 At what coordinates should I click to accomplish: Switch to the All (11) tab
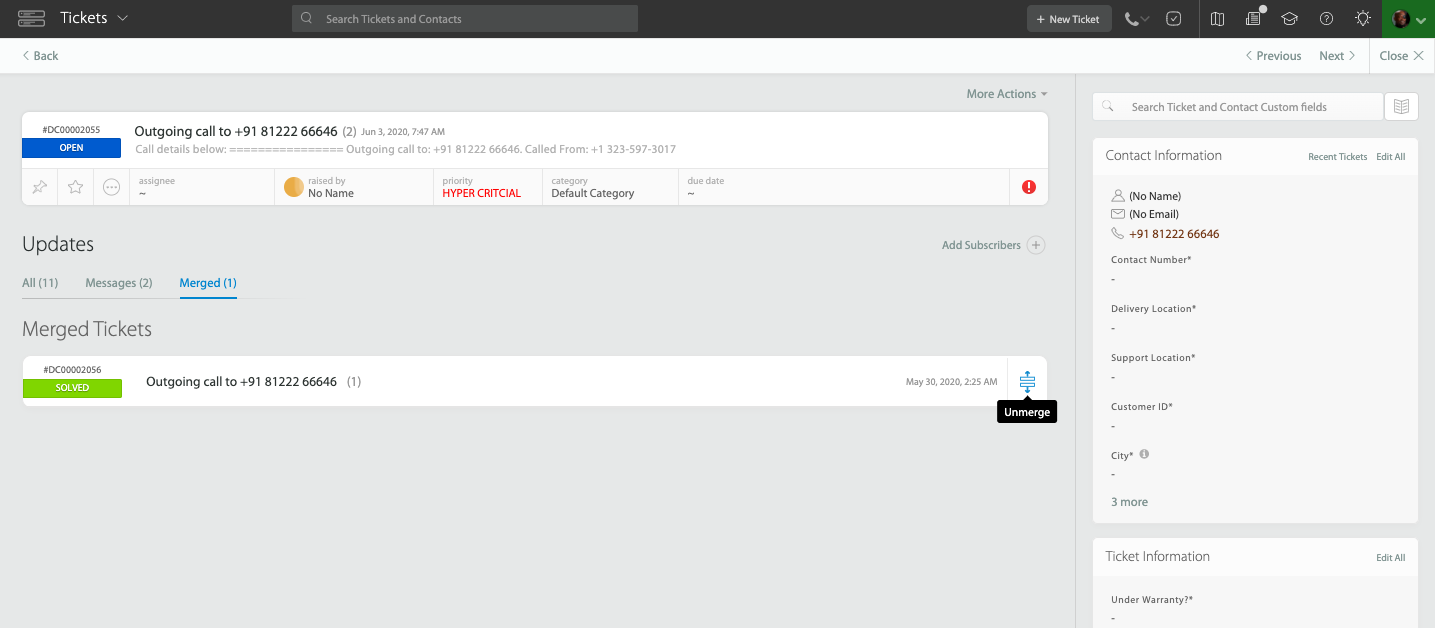[40, 283]
